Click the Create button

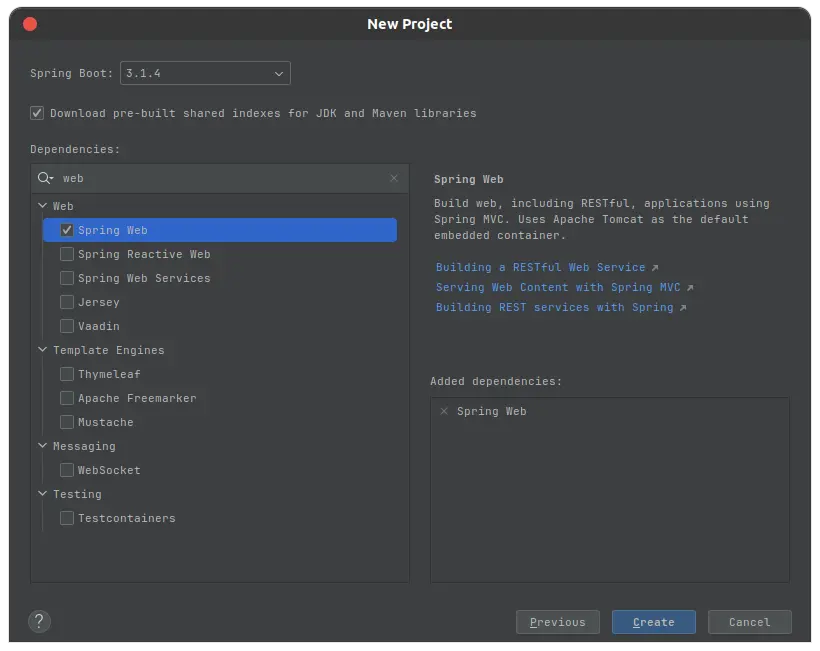click(654, 622)
